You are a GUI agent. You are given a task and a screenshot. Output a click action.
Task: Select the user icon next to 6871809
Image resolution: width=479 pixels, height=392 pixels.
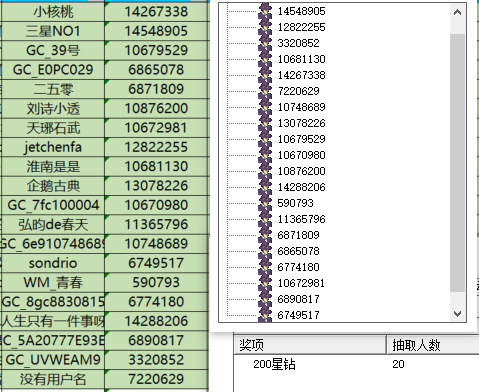coord(265,235)
